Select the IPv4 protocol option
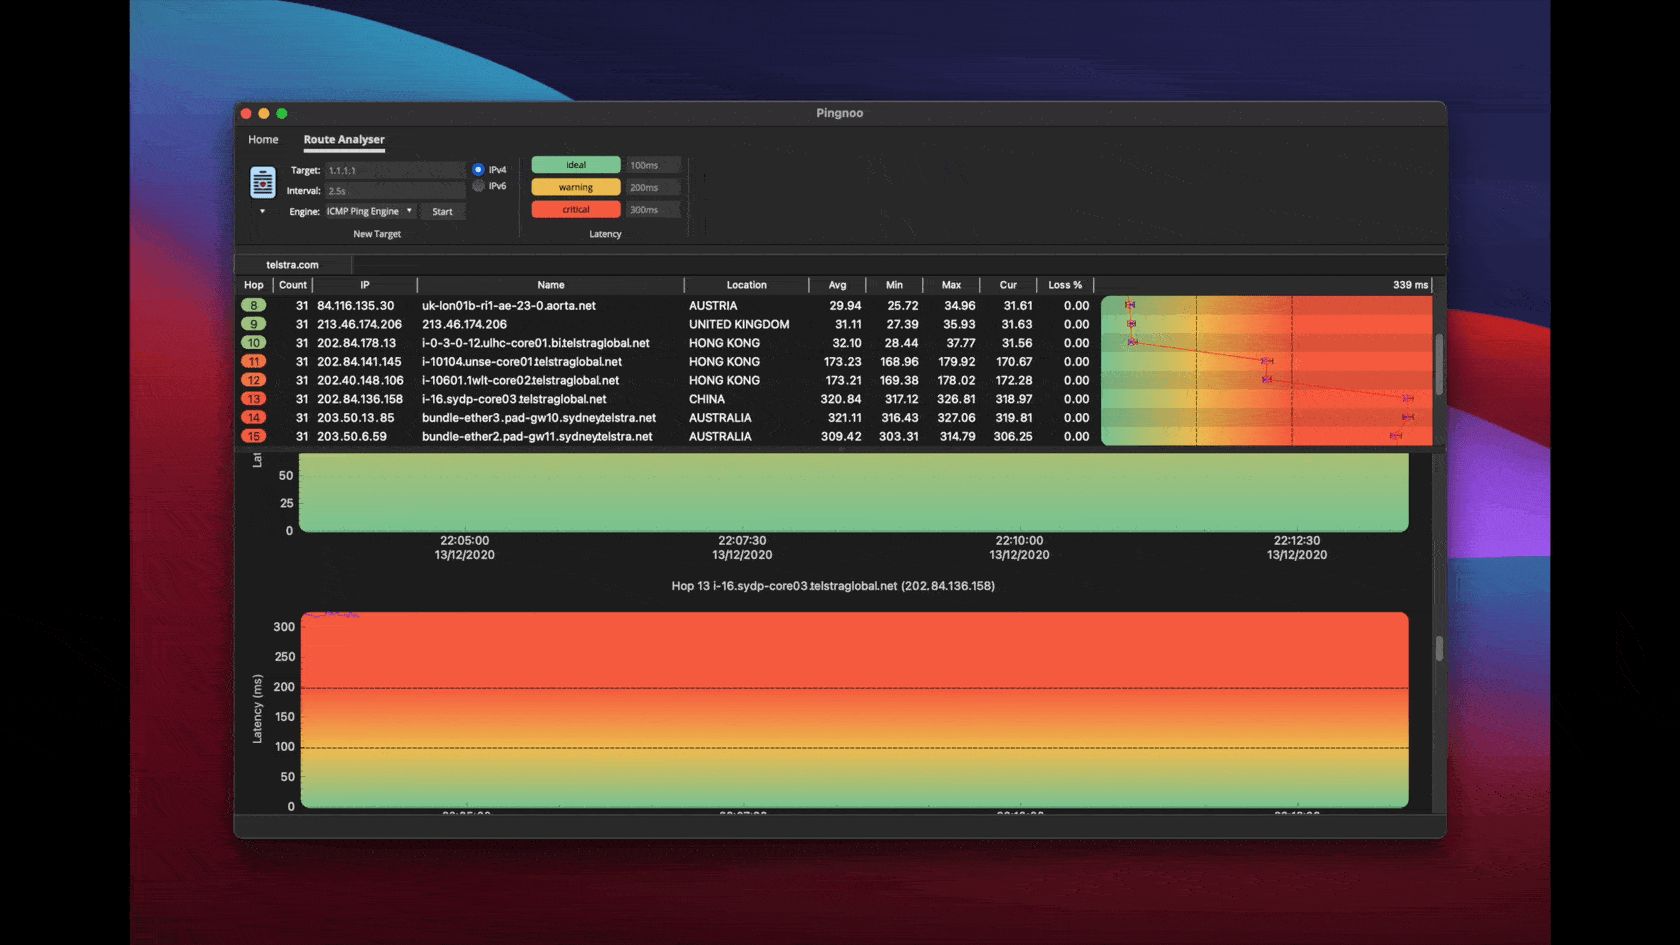 click(478, 170)
